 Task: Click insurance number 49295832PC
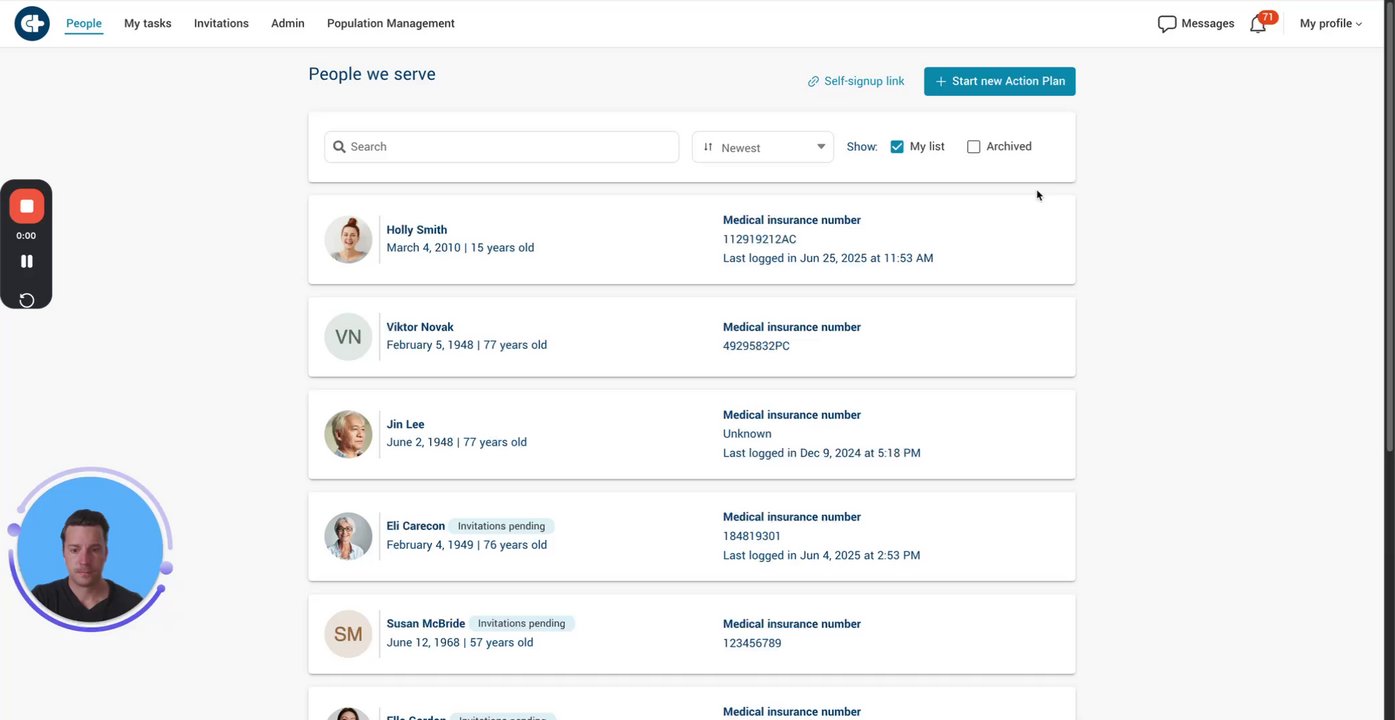pyautogui.click(x=756, y=346)
